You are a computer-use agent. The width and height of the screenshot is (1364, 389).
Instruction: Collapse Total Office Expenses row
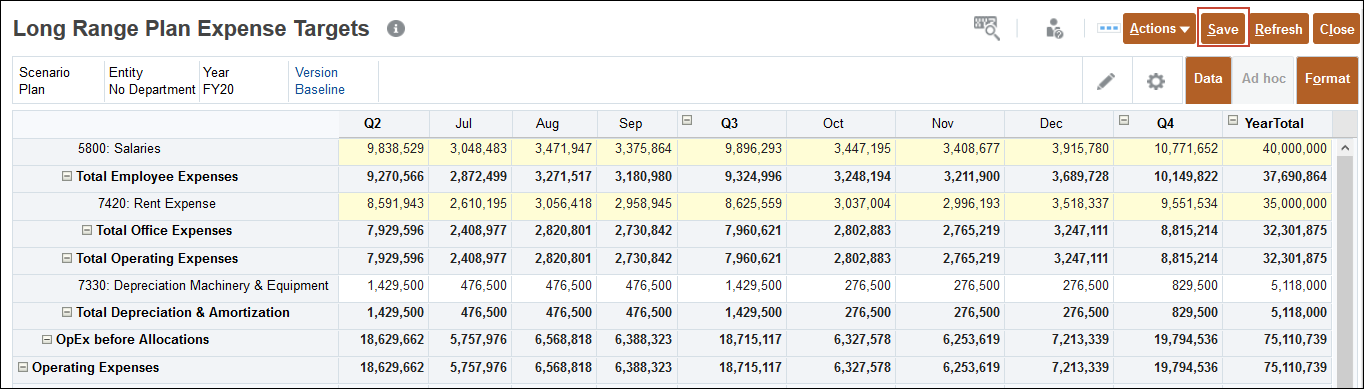coord(87,231)
